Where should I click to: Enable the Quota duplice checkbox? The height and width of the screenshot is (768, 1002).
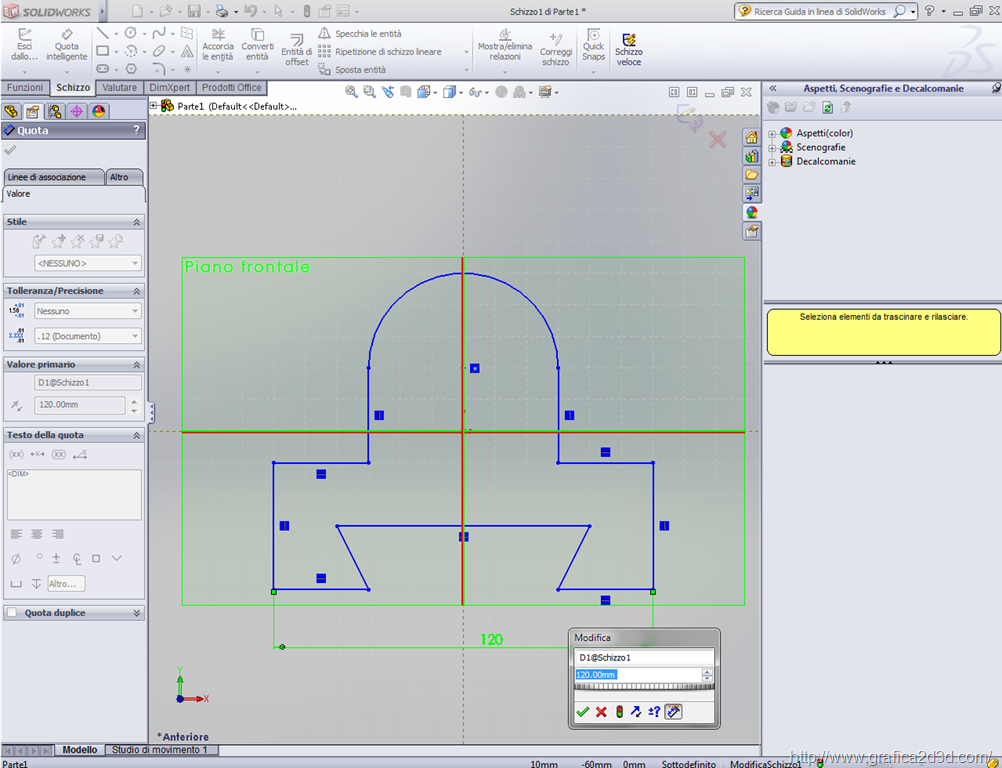[x=12, y=613]
